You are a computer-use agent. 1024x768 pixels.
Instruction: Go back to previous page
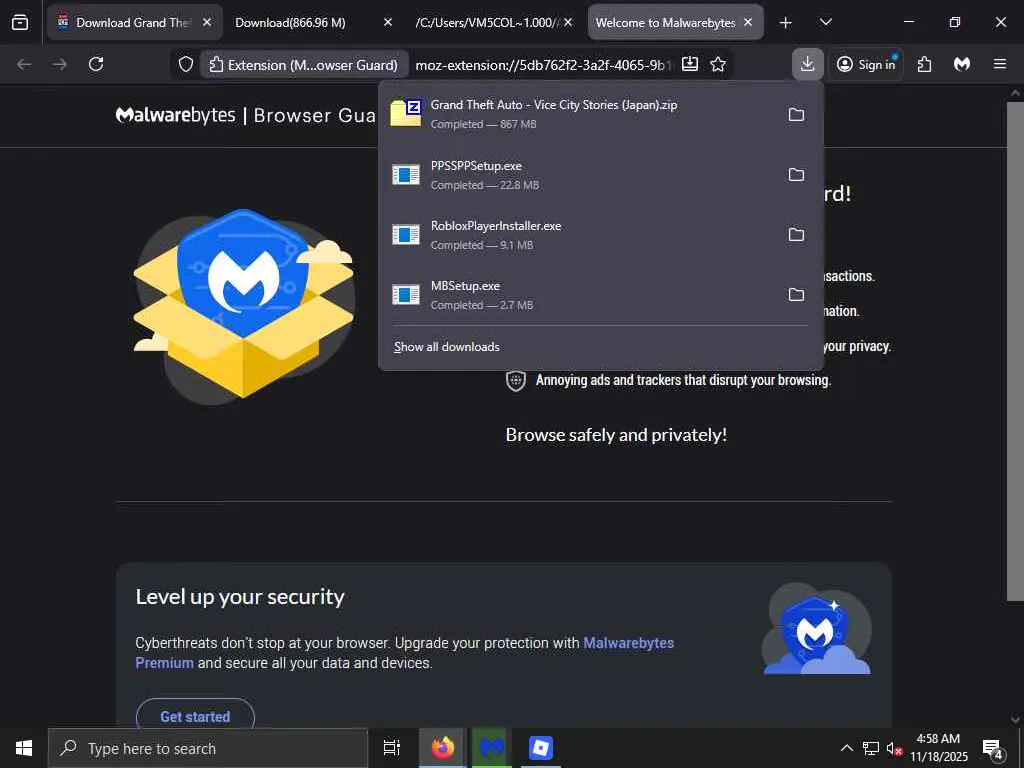click(24, 64)
